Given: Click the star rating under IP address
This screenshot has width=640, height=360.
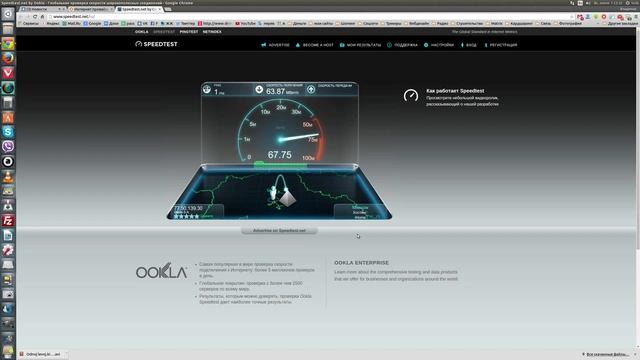Looking at the screenshot, I should [x=186, y=216].
